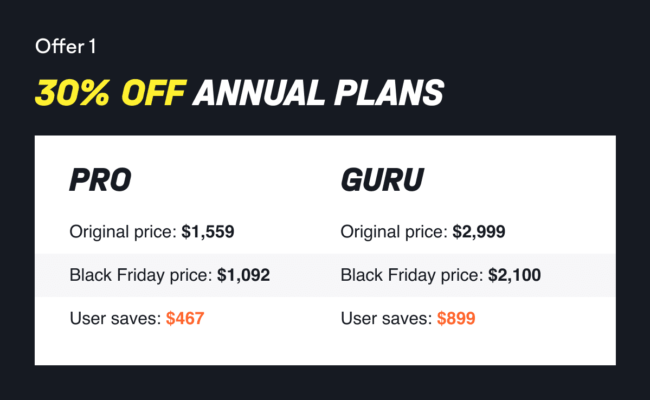Click the yellow 30% OFF text
650x400 pixels.
coord(110,91)
